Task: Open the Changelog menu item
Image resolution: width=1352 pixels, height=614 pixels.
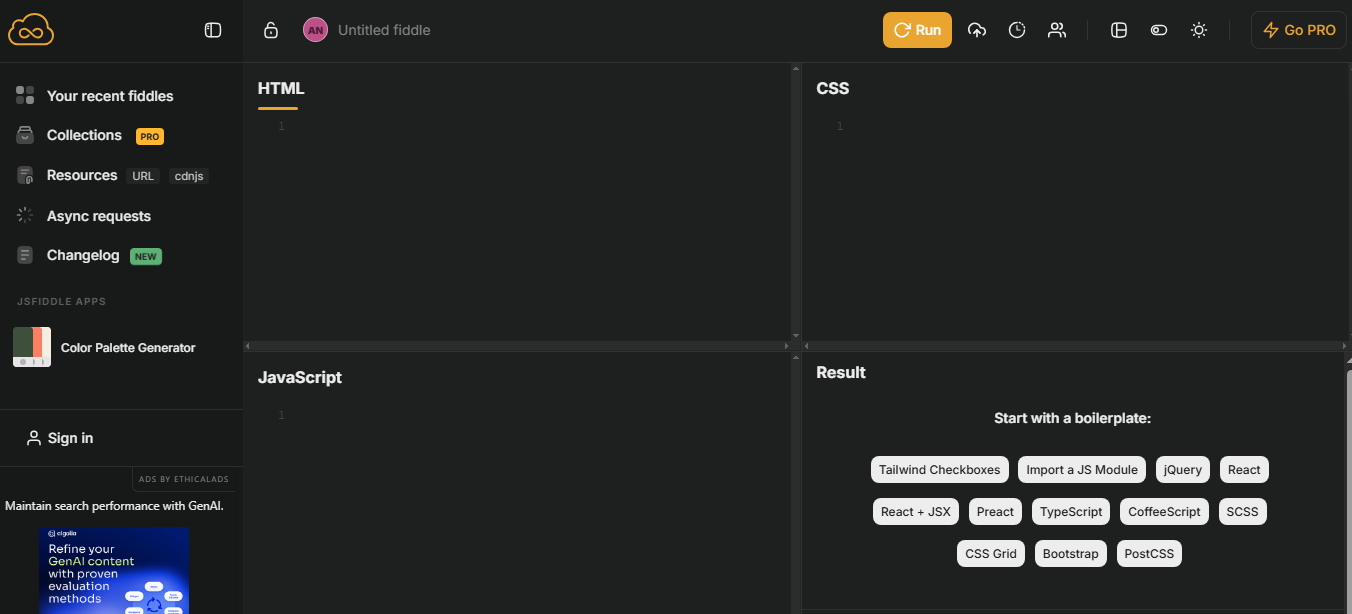Action: tap(84, 255)
